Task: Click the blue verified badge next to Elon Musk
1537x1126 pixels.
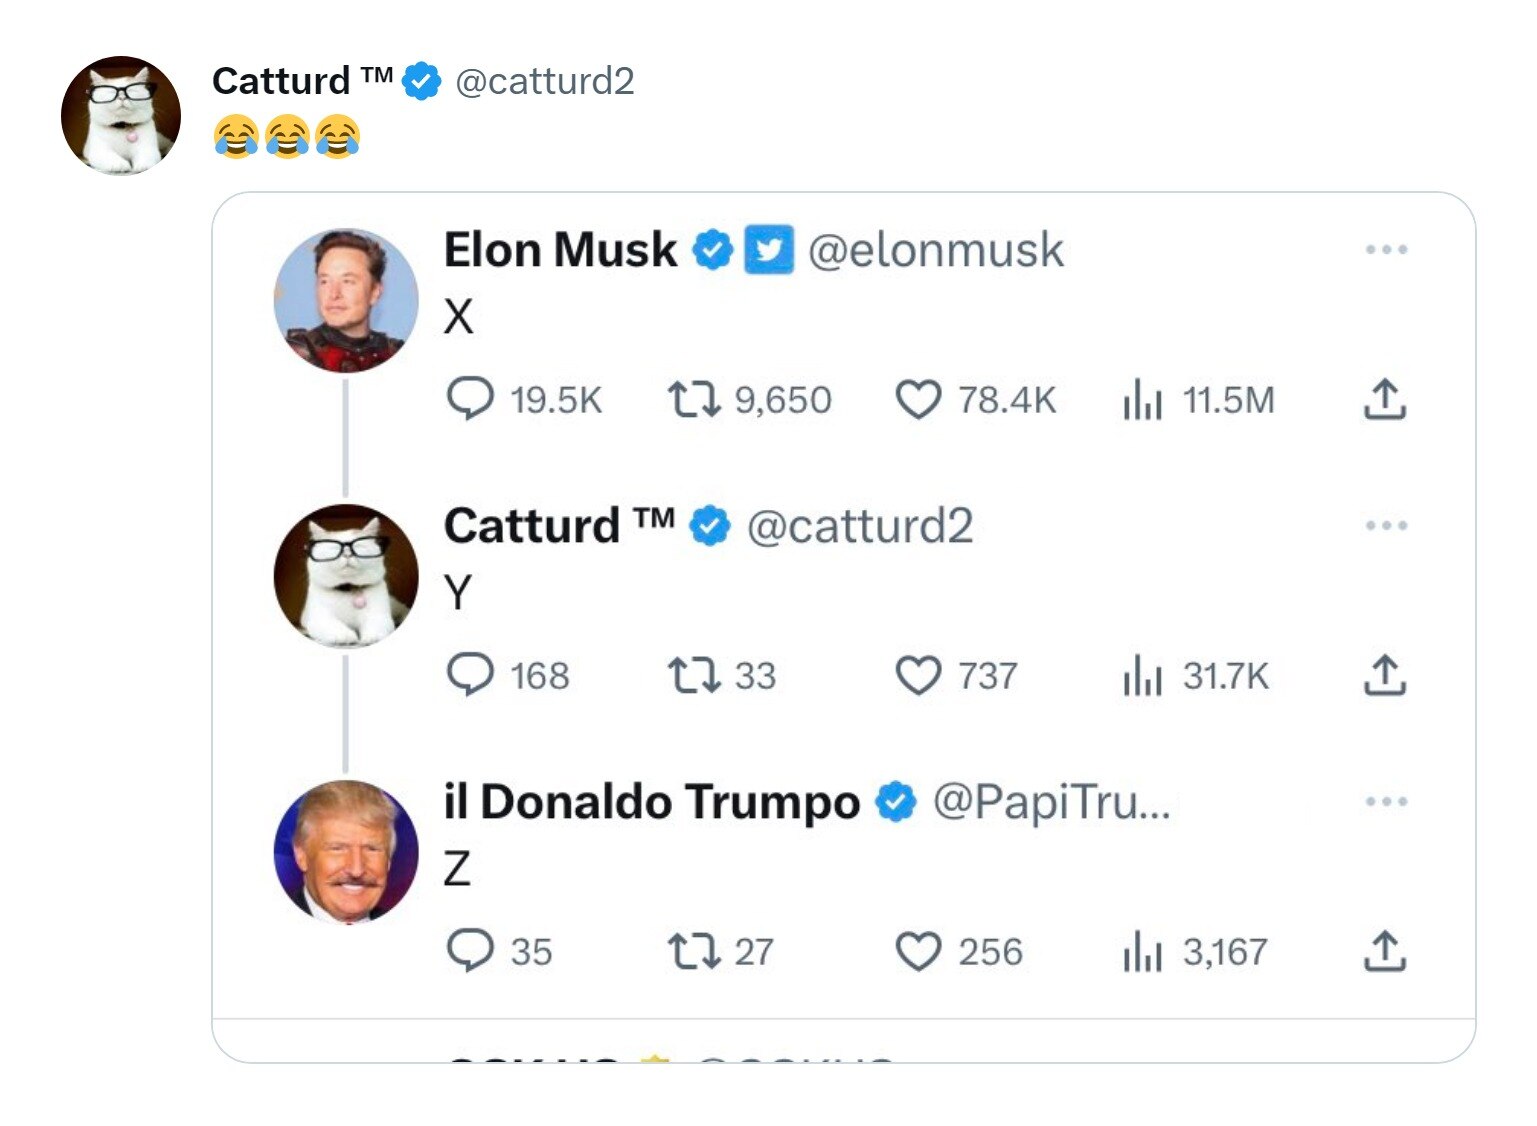Action: tap(713, 250)
